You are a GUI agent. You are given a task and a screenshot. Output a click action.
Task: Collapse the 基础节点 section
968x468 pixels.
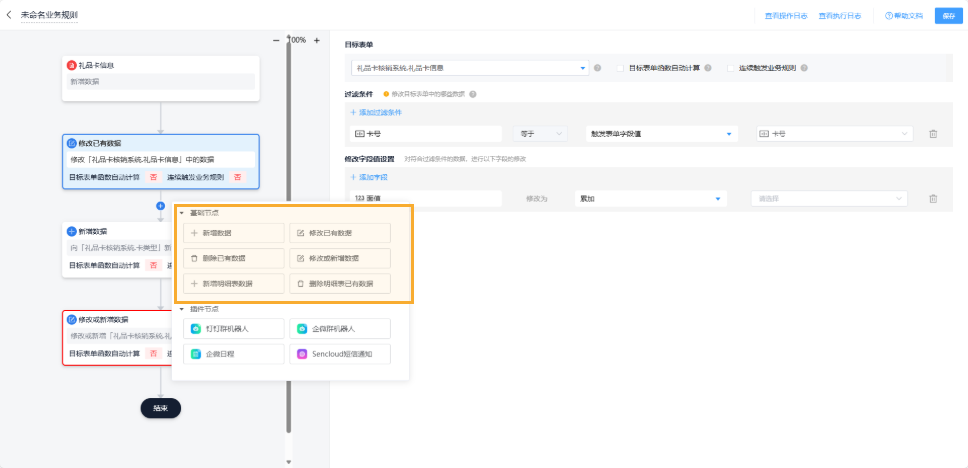click(x=182, y=213)
